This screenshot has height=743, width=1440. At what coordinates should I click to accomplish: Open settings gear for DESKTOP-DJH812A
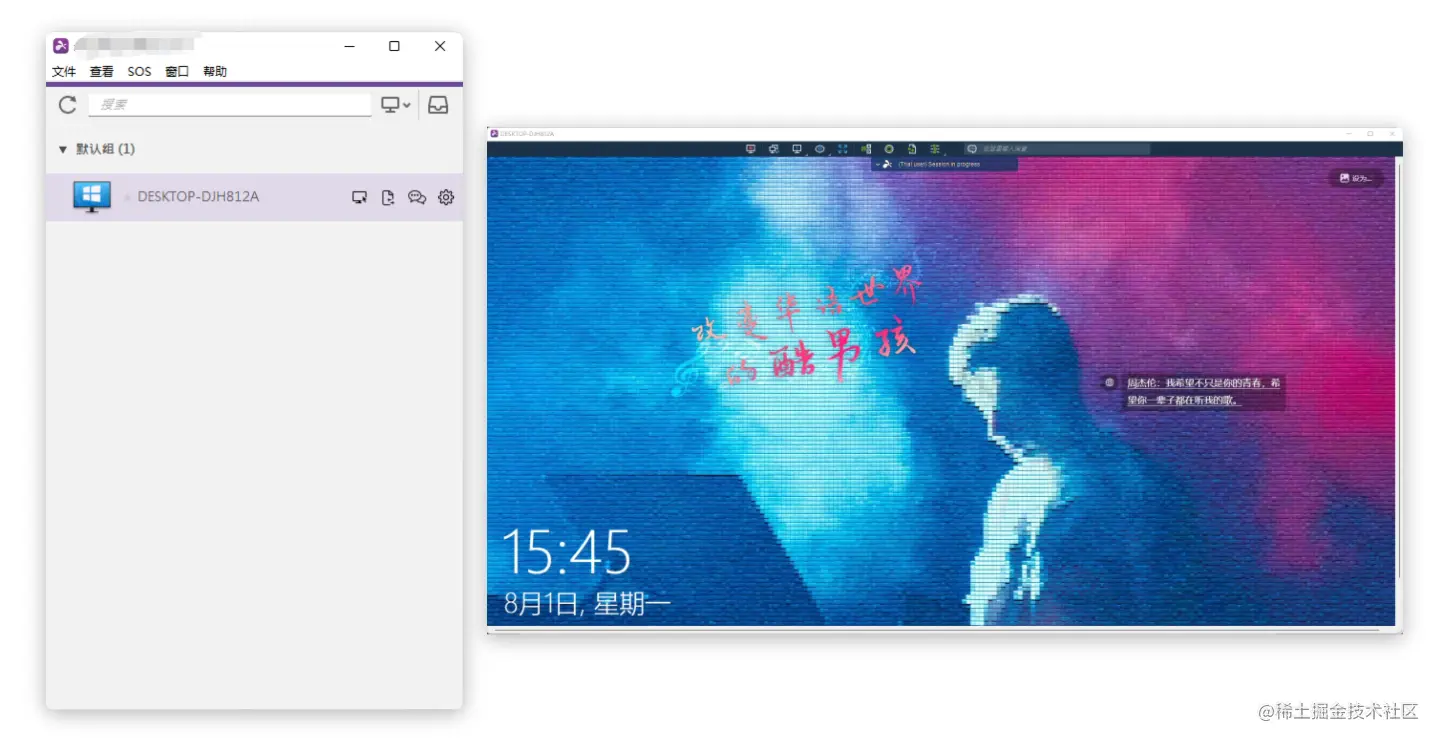446,197
